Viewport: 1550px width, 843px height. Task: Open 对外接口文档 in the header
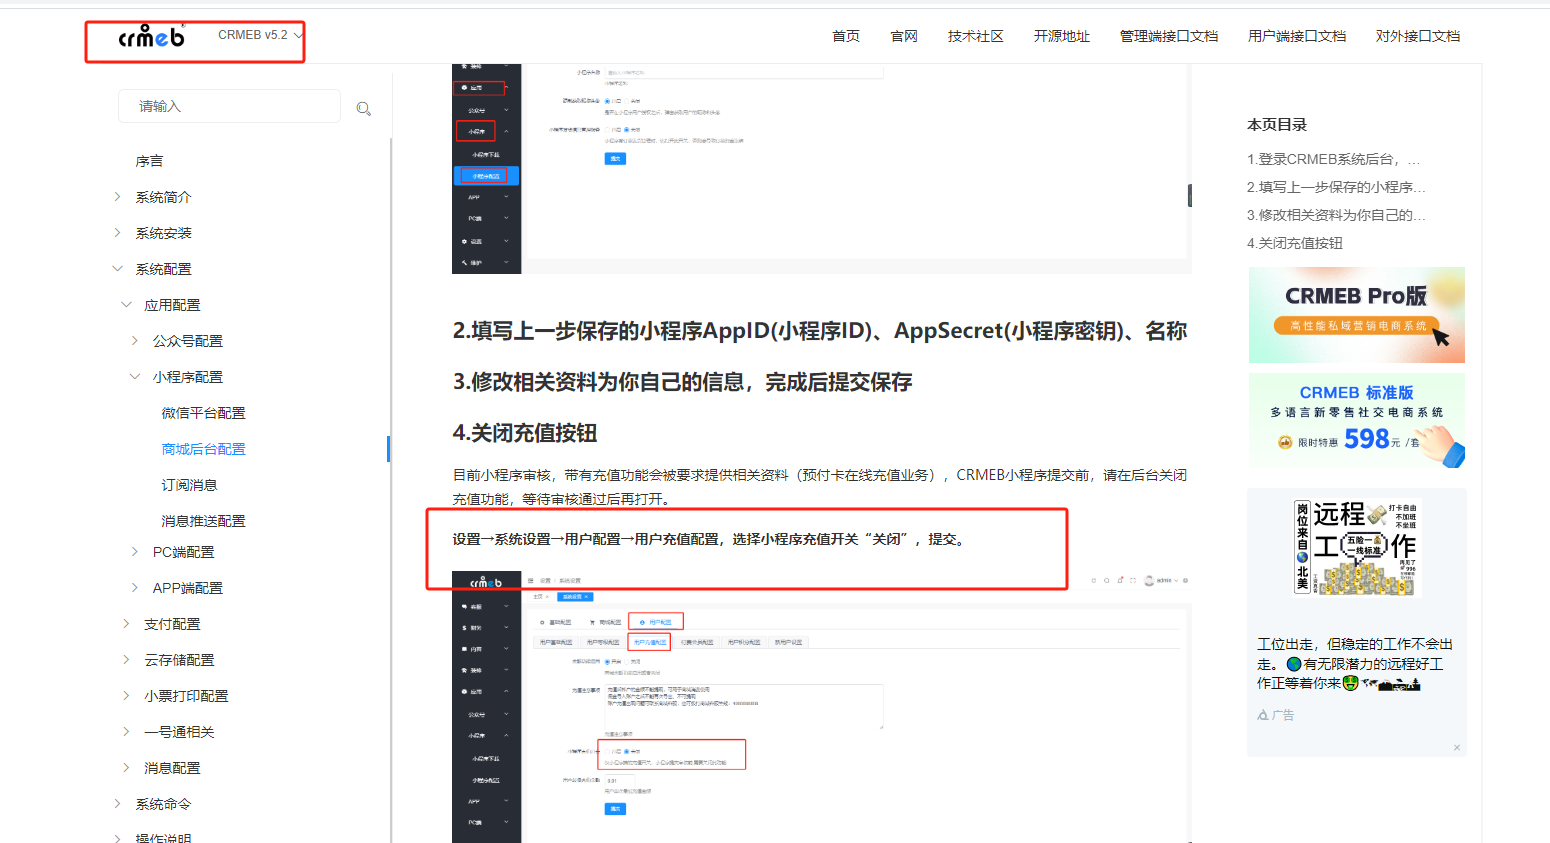[x=1418, y=36]
